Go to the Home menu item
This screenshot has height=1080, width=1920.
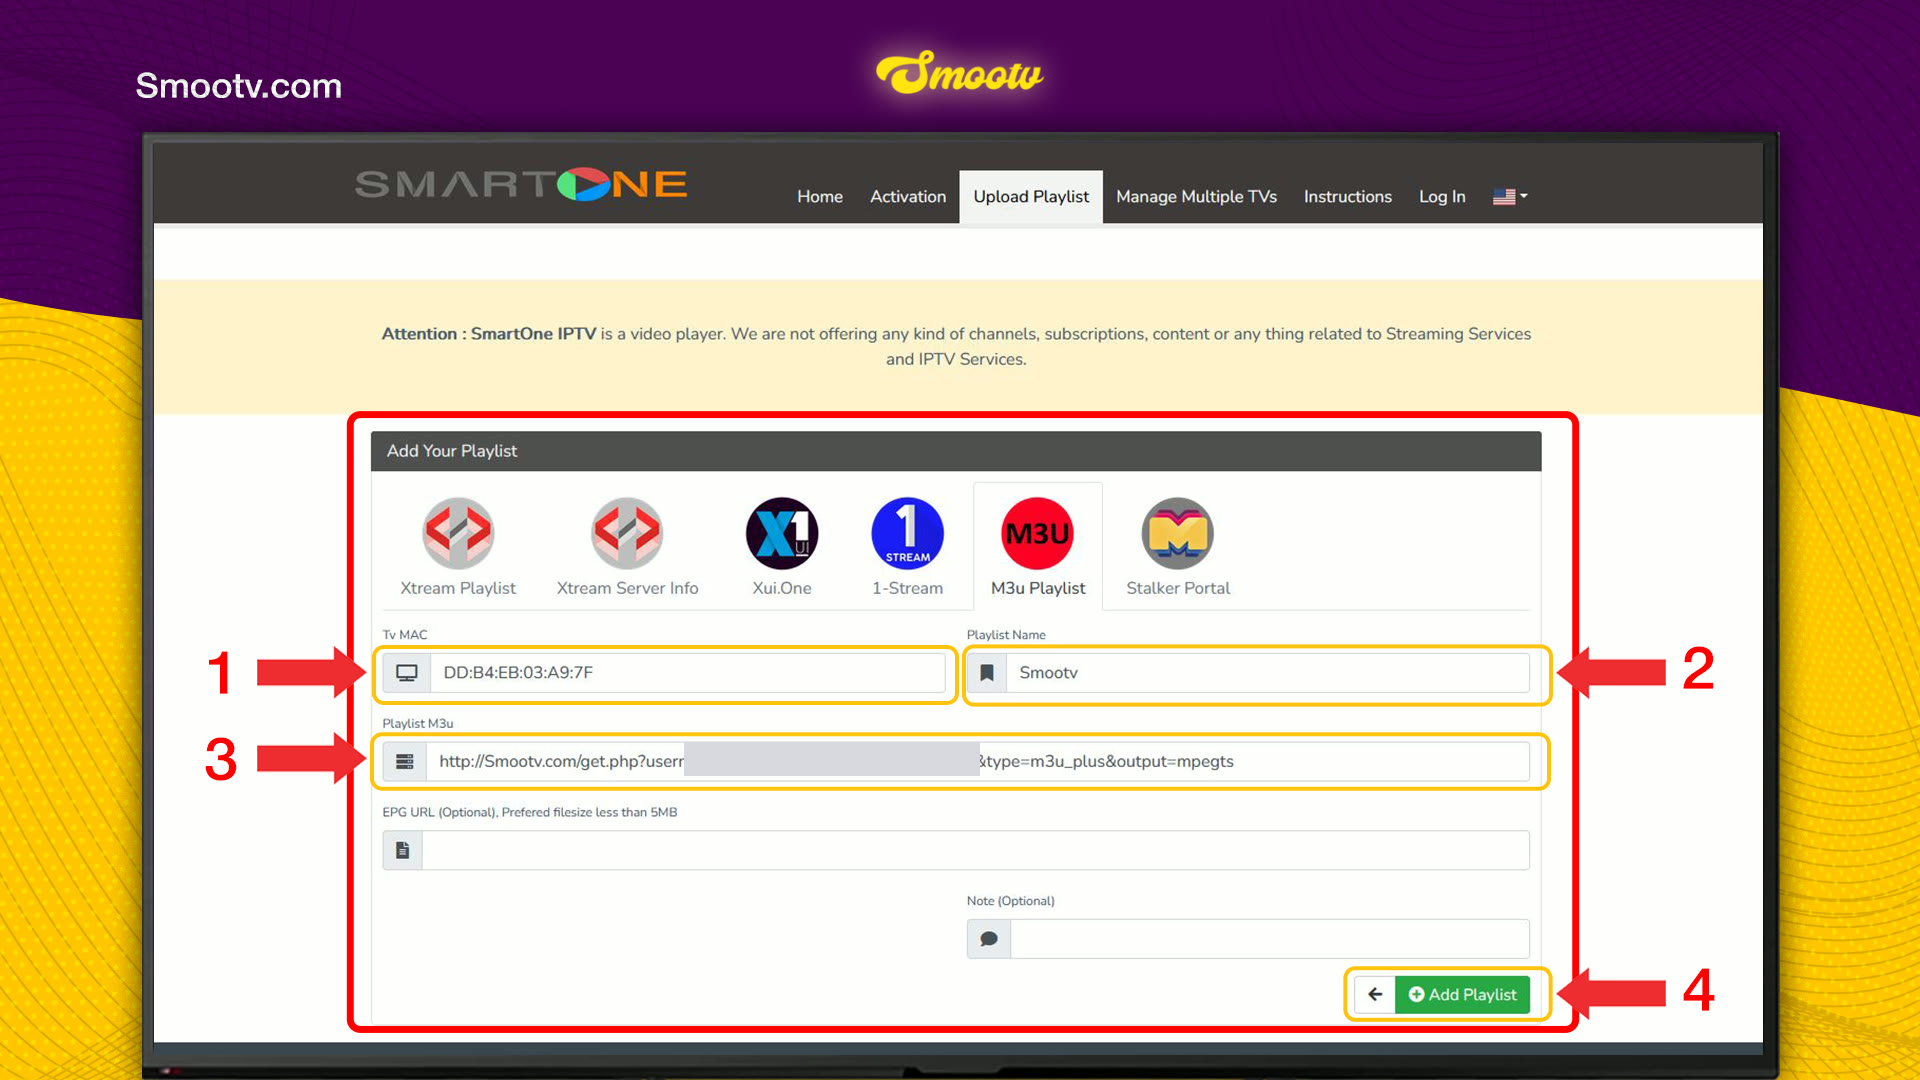click(x=820, y=197)
